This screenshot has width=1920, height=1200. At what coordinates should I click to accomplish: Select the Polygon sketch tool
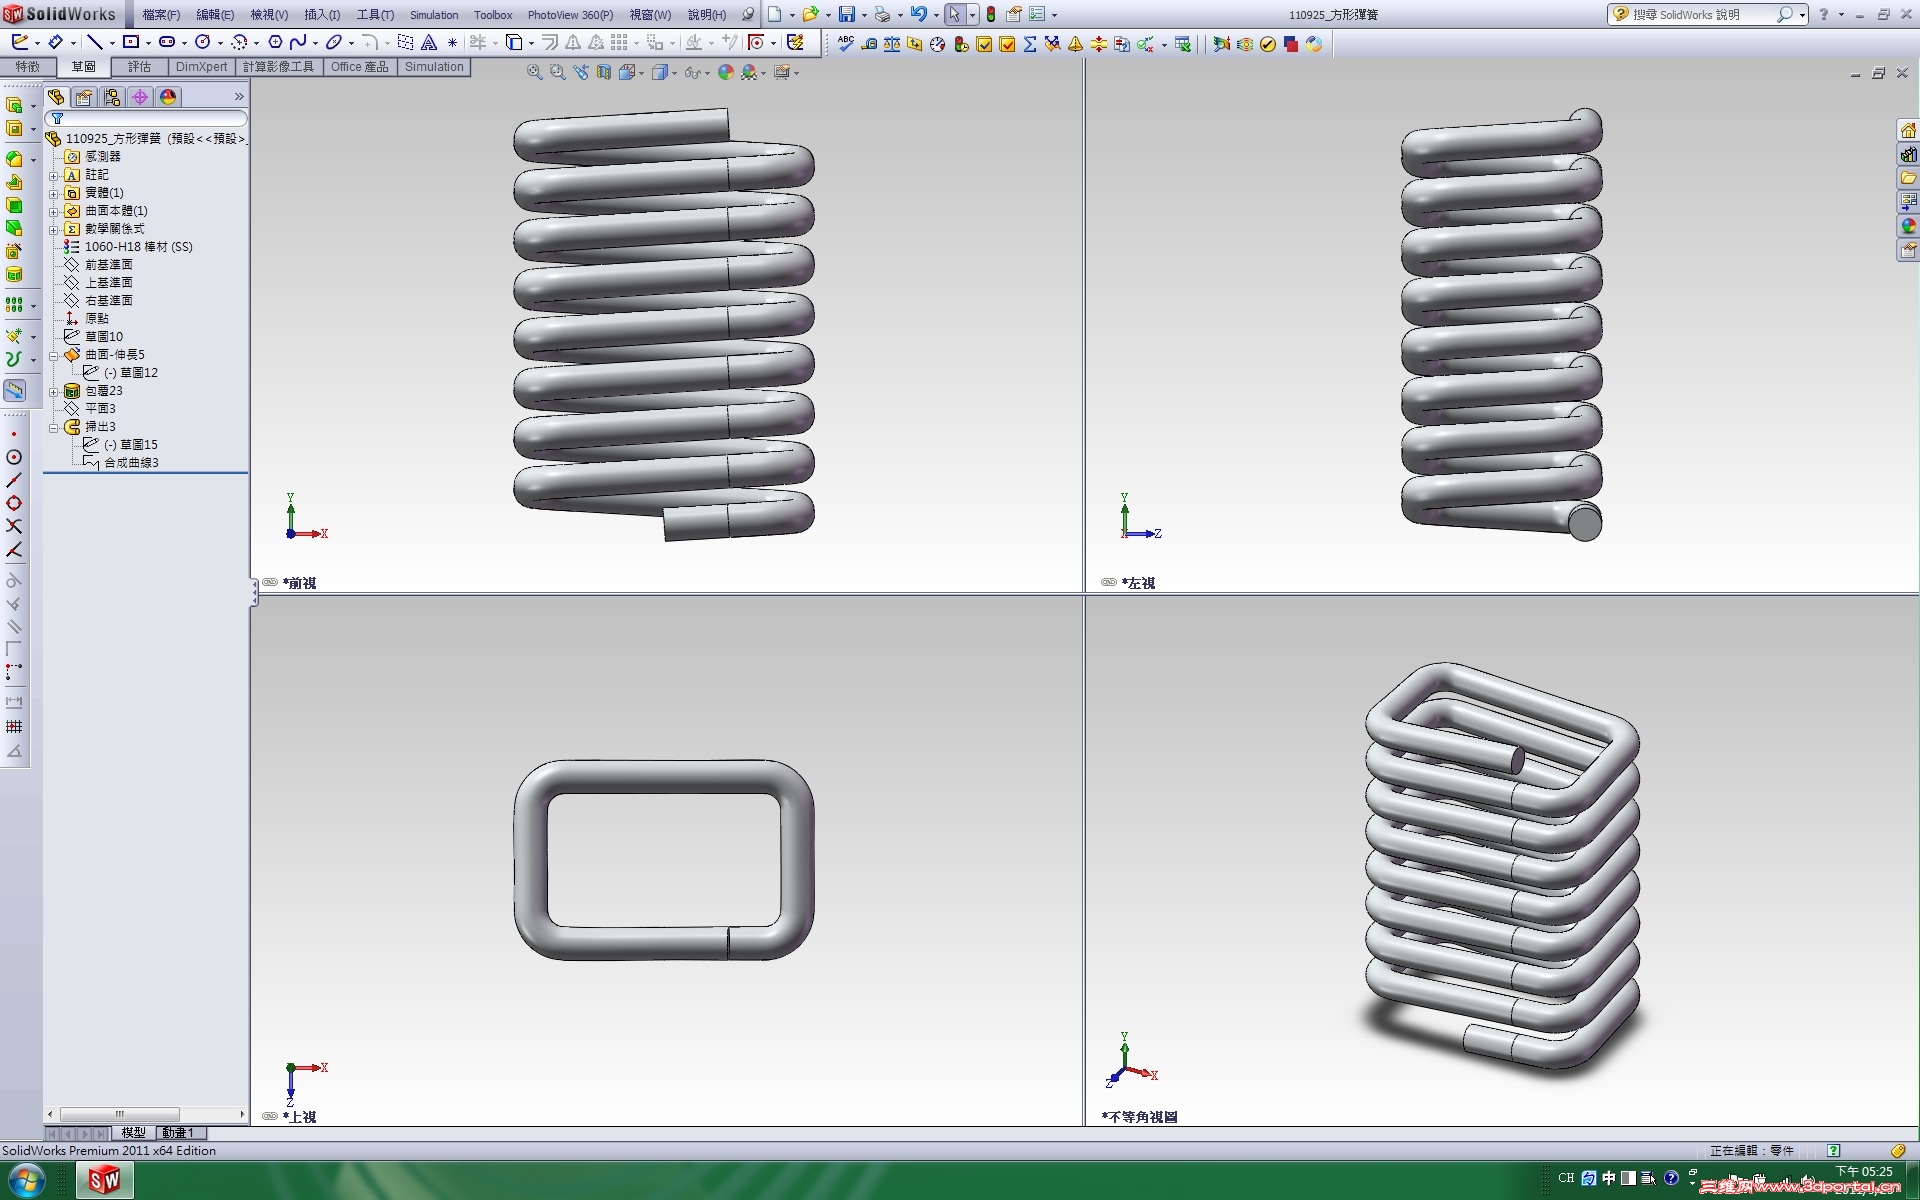point(275,42)
